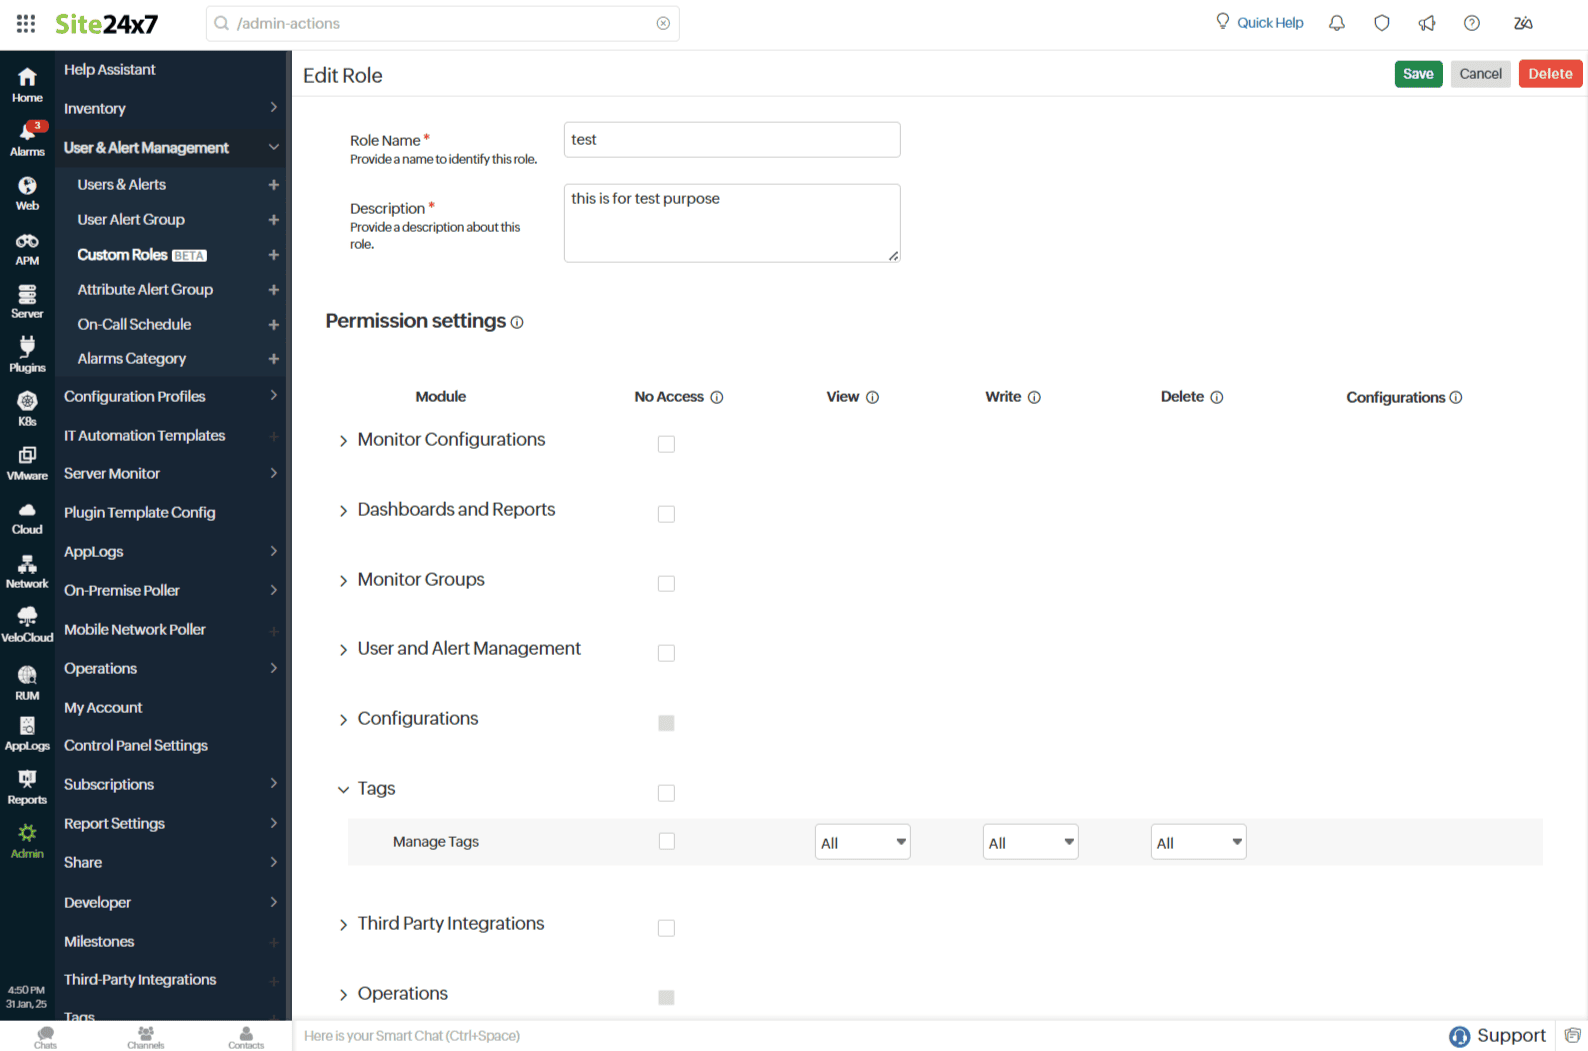
Task: Open the APM section icon
Action: point(27,248)
